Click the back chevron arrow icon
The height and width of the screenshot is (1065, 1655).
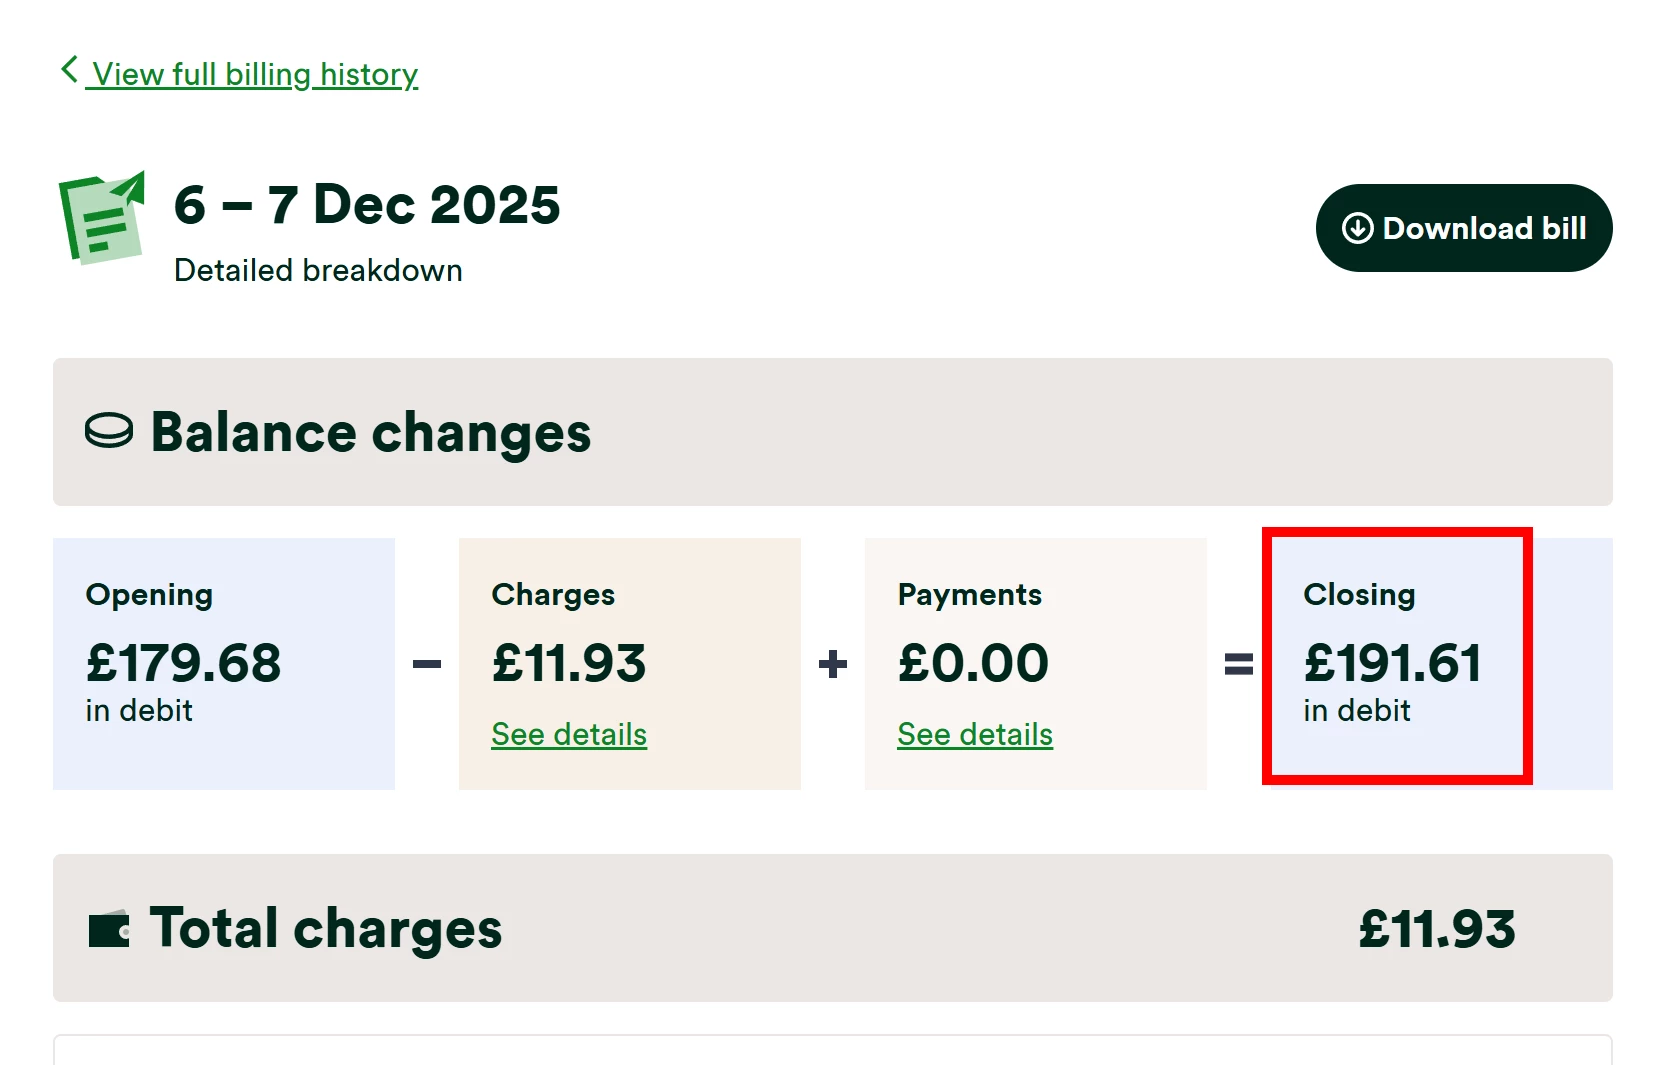tap(69, 70)
